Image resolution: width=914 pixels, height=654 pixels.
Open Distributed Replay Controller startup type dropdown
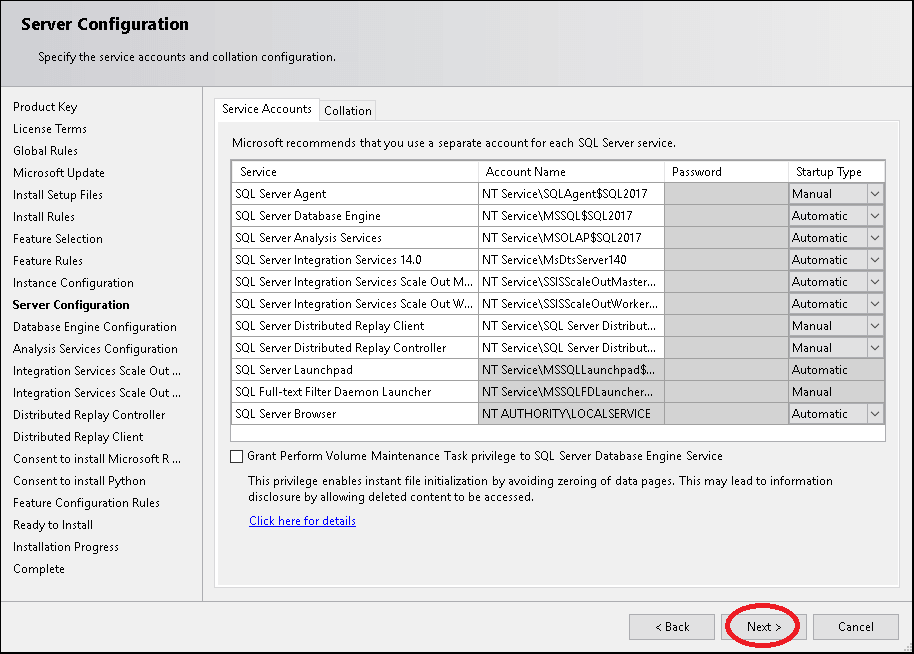coord(874,348)
